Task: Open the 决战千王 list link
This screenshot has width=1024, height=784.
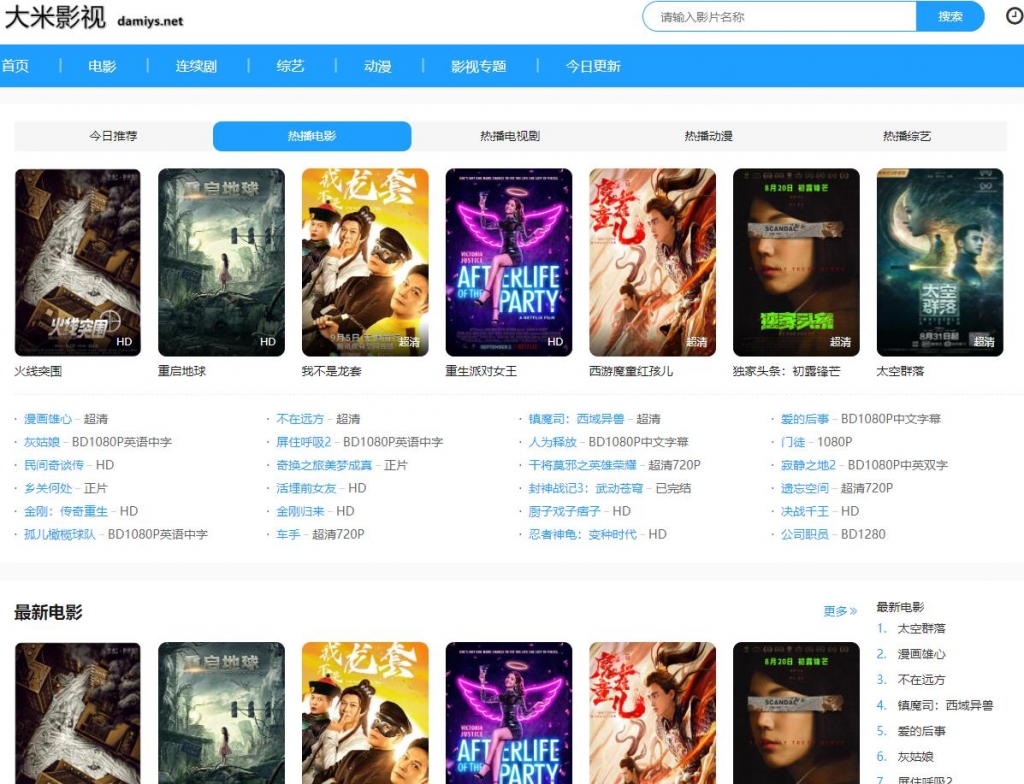Action: tap(805, 511)
